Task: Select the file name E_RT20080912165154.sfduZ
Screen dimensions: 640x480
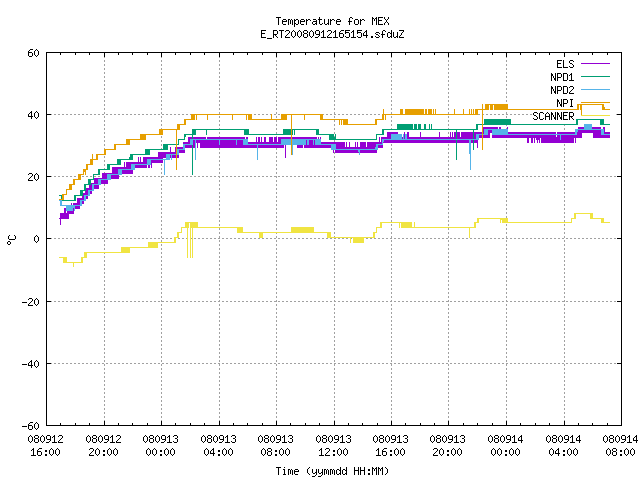Action: [x=332, y=34]
